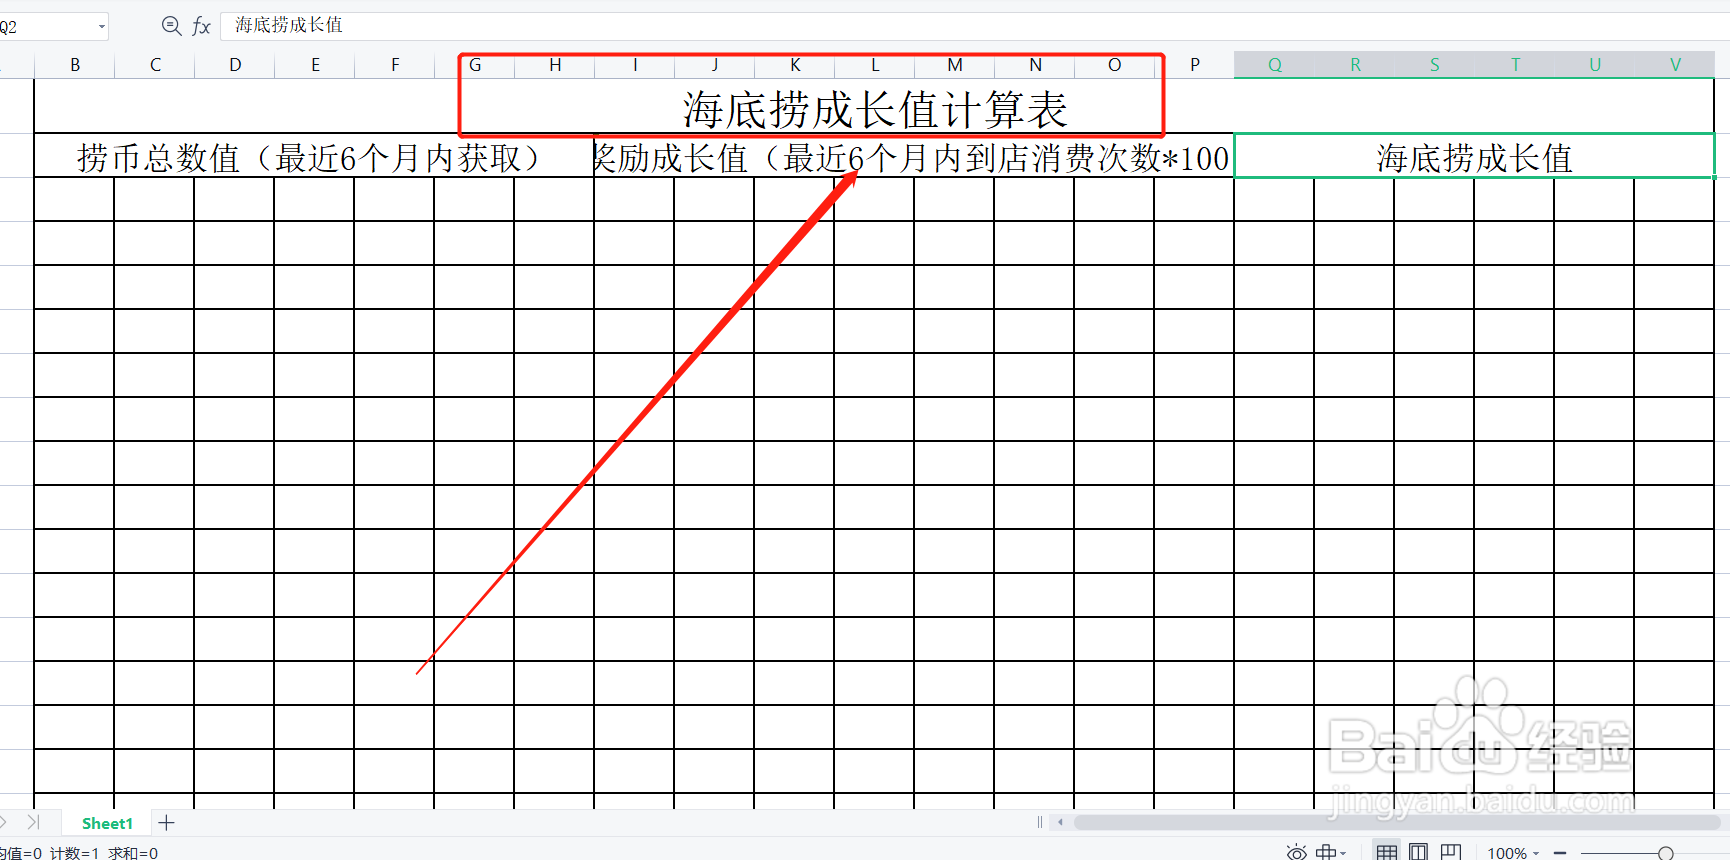Select column G header
The width and height of the screenshot is (1730, 860).
[x=475, y=65]
